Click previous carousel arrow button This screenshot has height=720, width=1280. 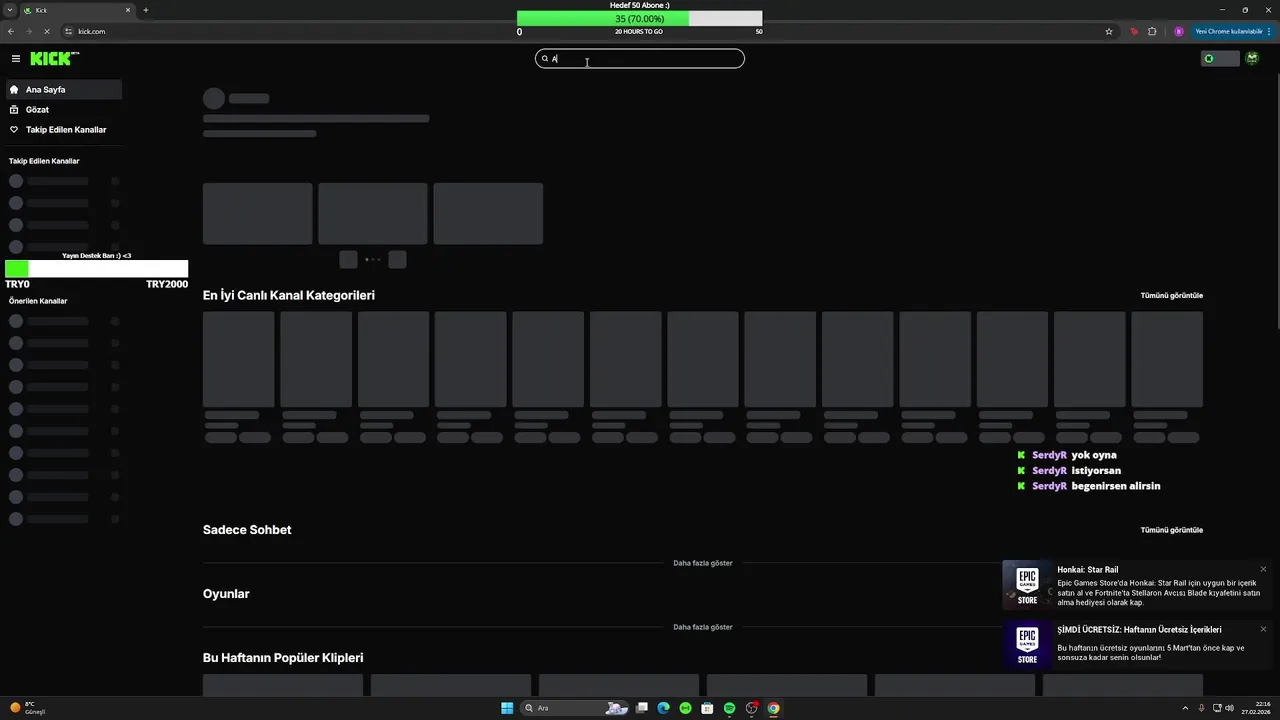348,259
